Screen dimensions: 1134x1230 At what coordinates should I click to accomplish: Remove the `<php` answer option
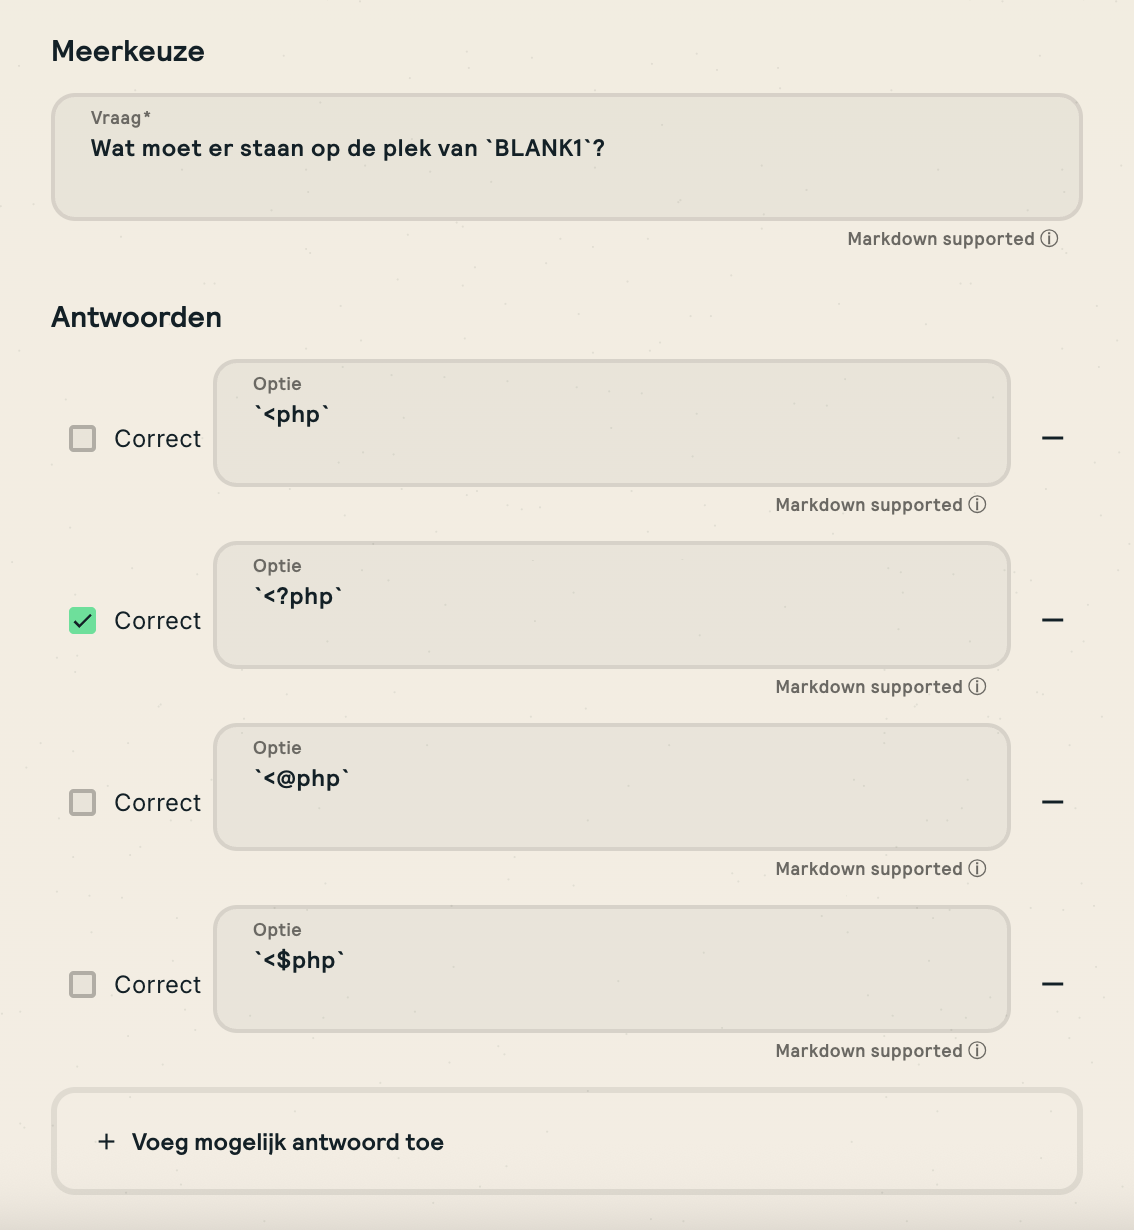pyautogui.click(x=1052, y=438)
